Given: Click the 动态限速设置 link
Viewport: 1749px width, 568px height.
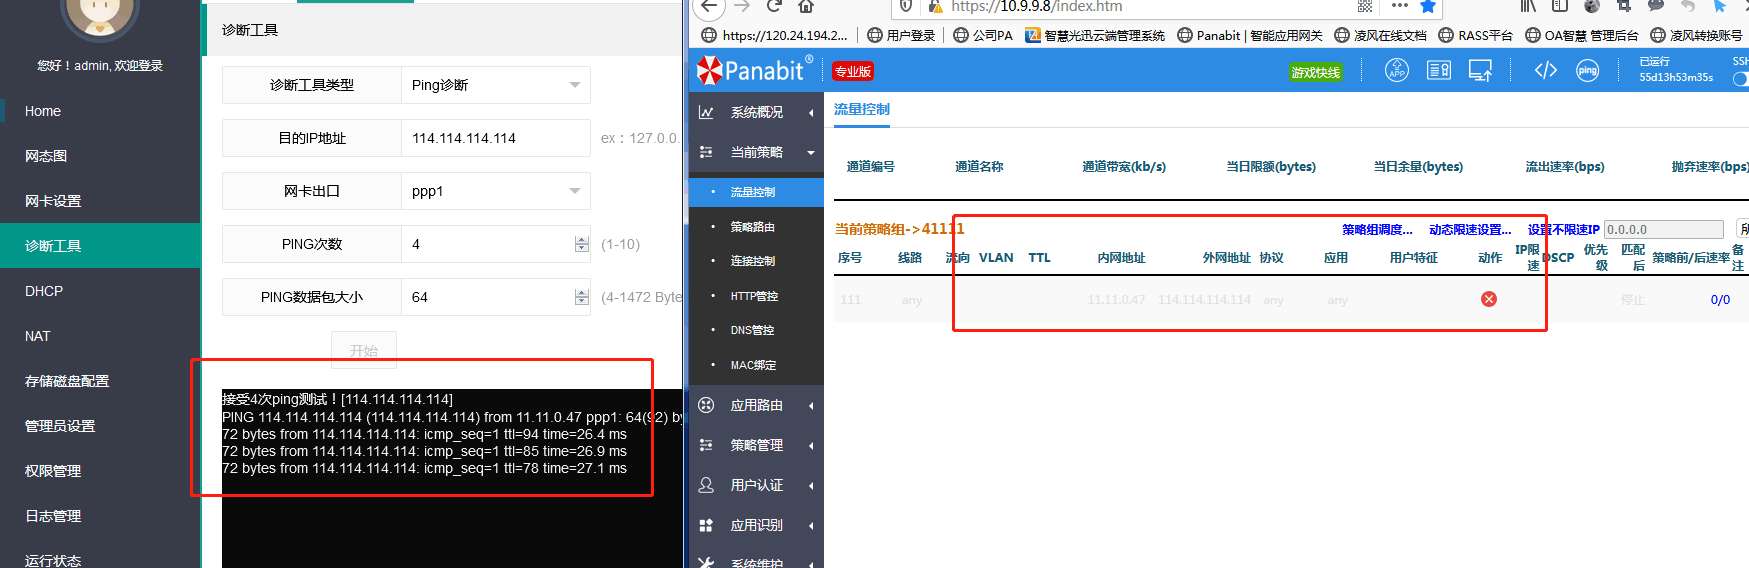Looking at the screenshot, I should pyautogui.click(x=1469, y=230).
